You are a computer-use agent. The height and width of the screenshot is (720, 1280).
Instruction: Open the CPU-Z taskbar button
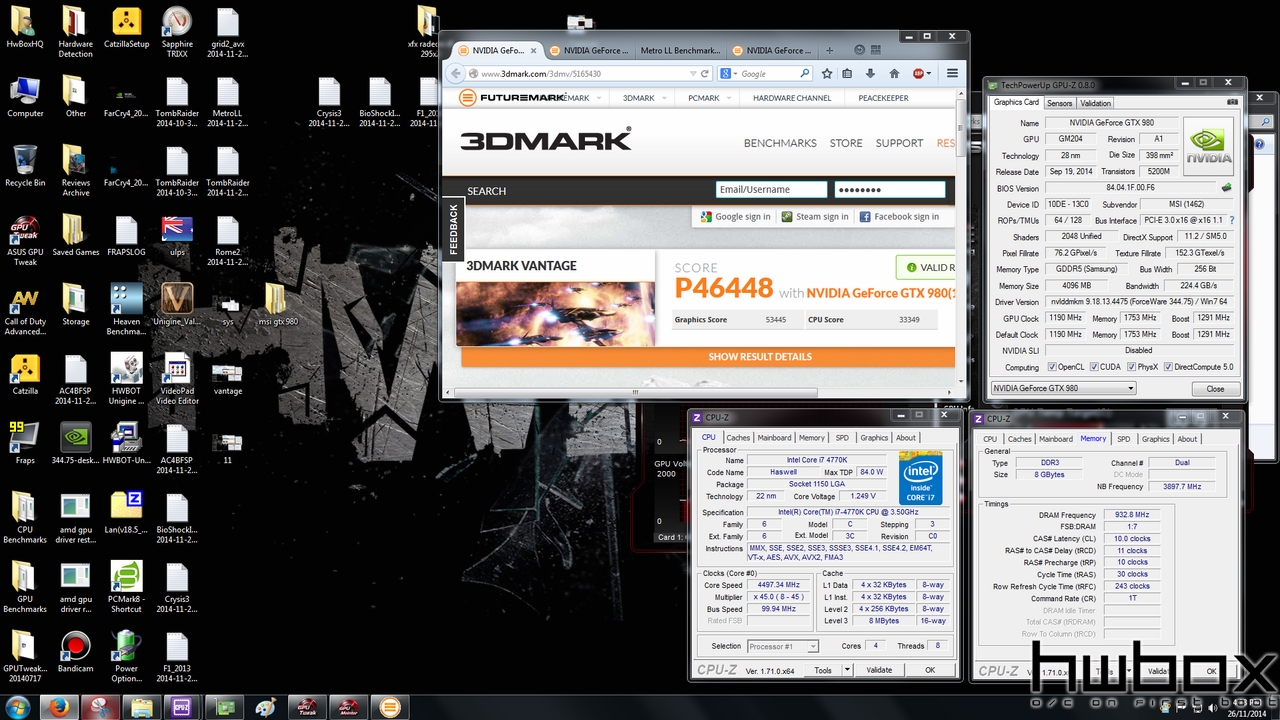[182, 707]
